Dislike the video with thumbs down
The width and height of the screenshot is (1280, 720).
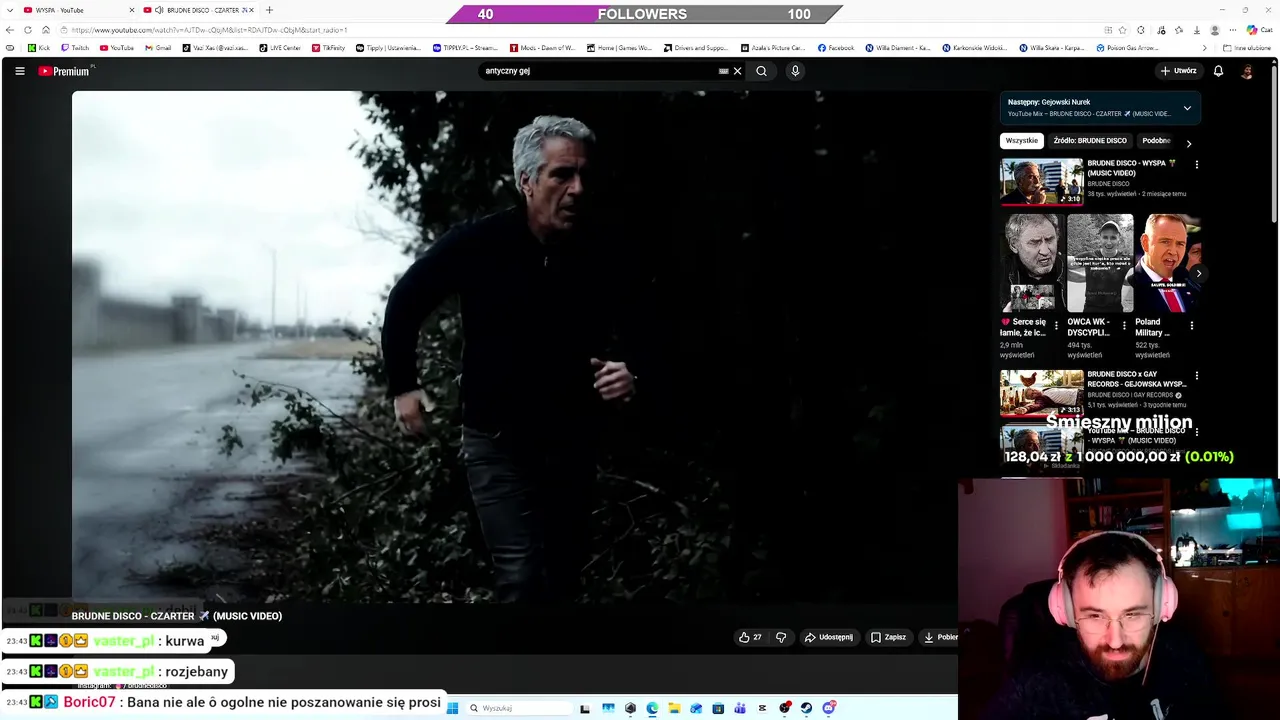point(781,637)
